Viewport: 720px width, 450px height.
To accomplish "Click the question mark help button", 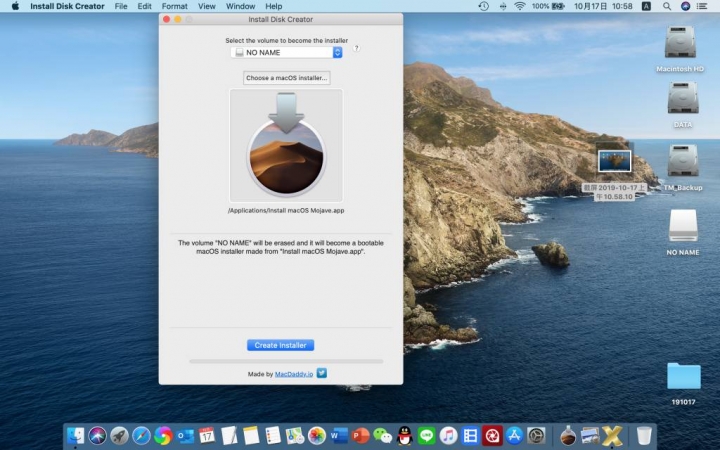I will [x=356, y=48].
